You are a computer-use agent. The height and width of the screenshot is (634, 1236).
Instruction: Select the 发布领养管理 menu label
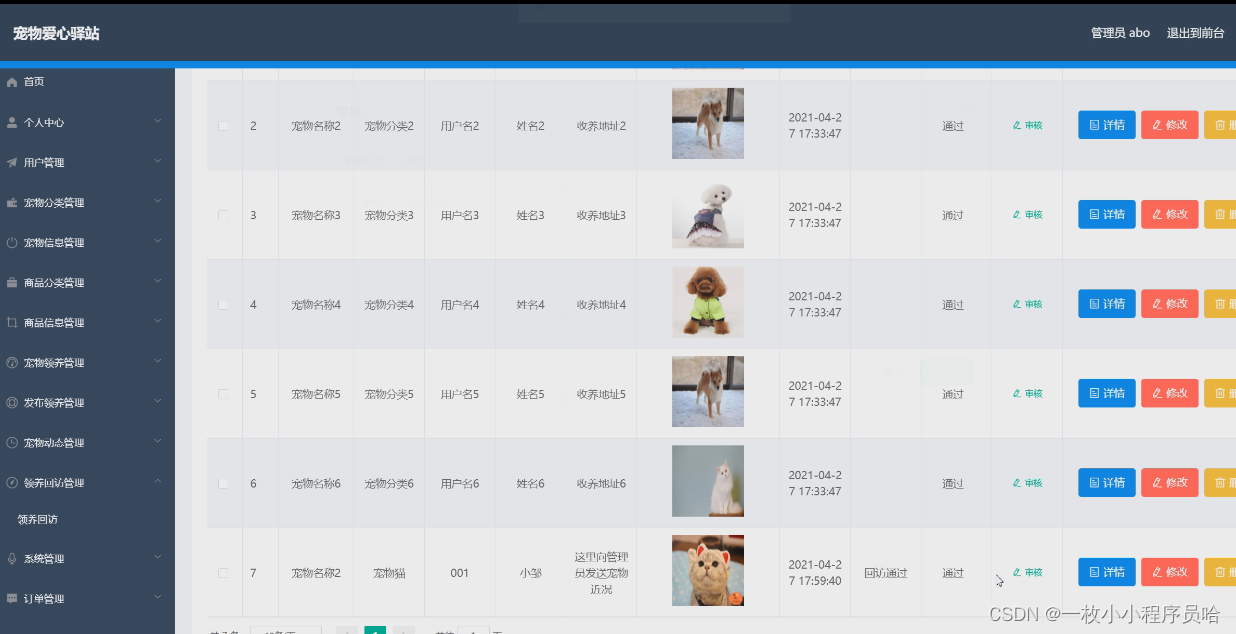pyautogui.click(x=54, y=403)
